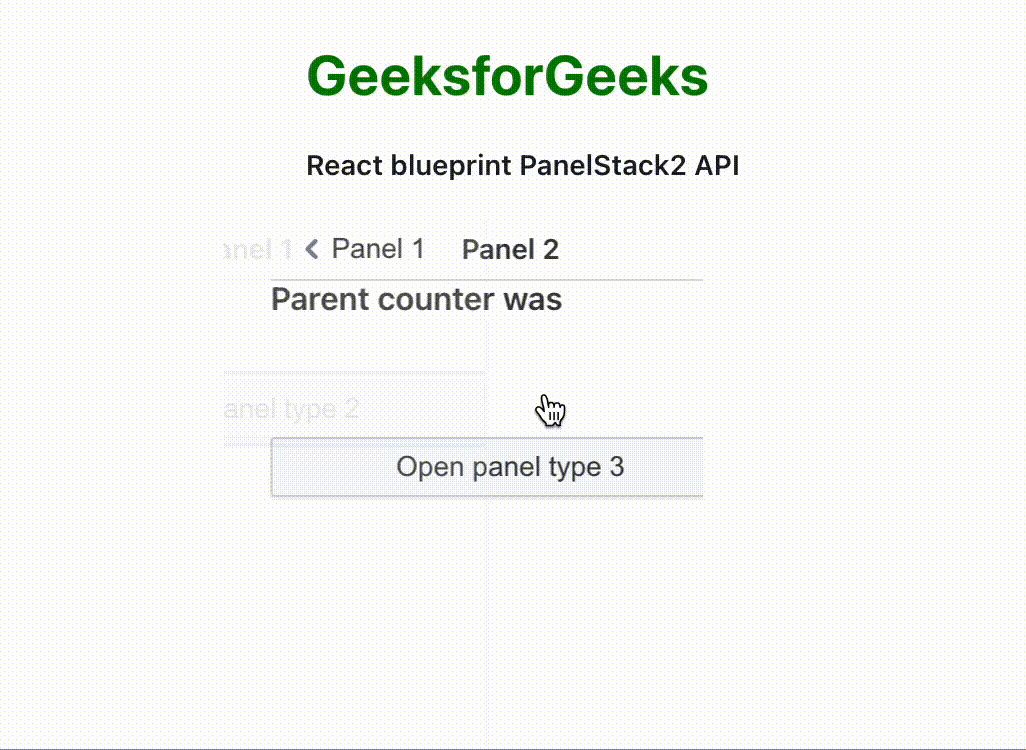This screenshot has width=1026, height=750.
Task: Select the Parent counter was heading
Action: click(416, 299)
